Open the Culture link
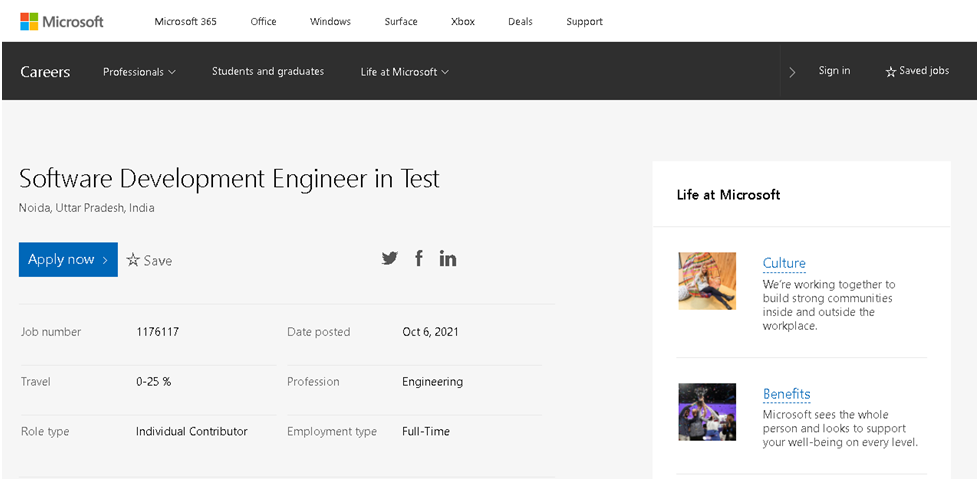The height and width of the screenshot is (481, 979). (784, 263)
